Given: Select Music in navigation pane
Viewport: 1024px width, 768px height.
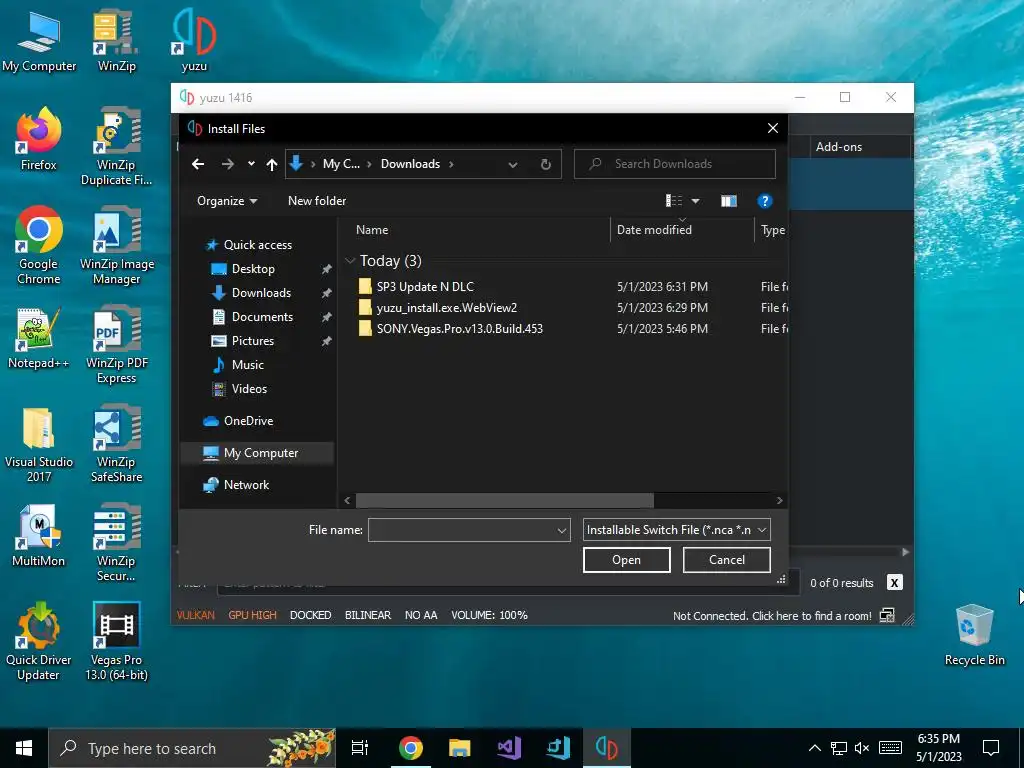Looking at the screenshot, I should [x=248, y=365].
